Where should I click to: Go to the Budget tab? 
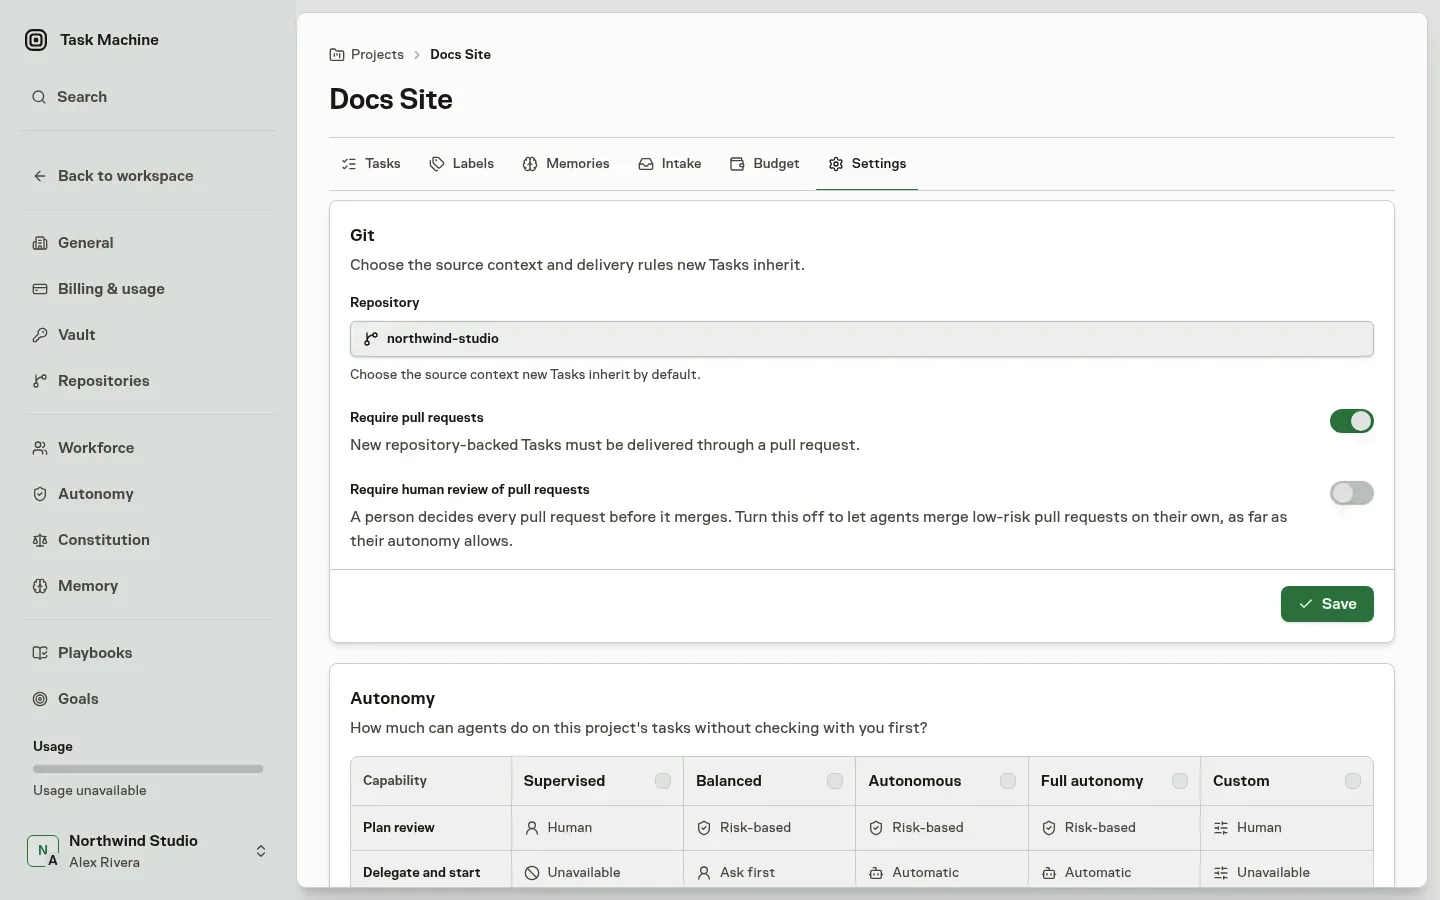(765, 164)
